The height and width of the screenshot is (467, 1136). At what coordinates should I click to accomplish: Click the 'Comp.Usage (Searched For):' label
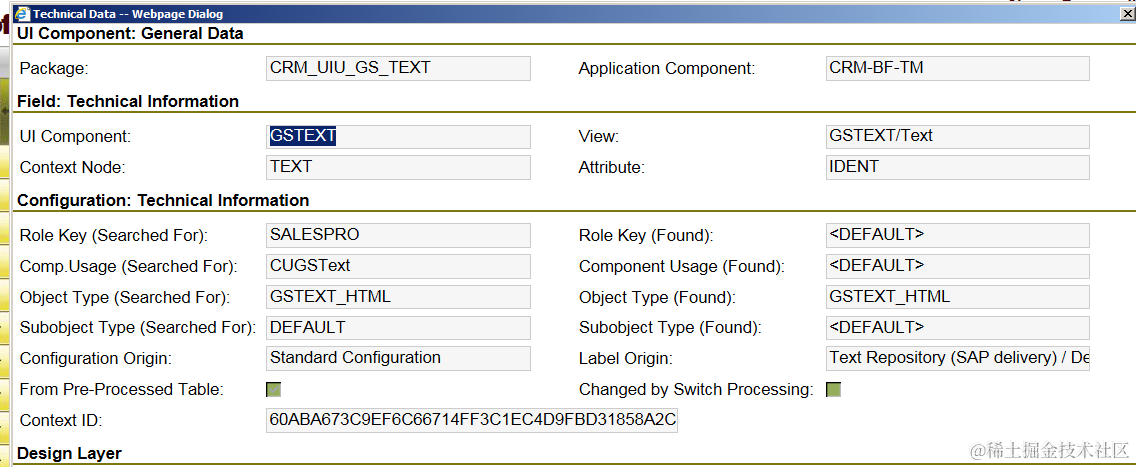point(128,266)
